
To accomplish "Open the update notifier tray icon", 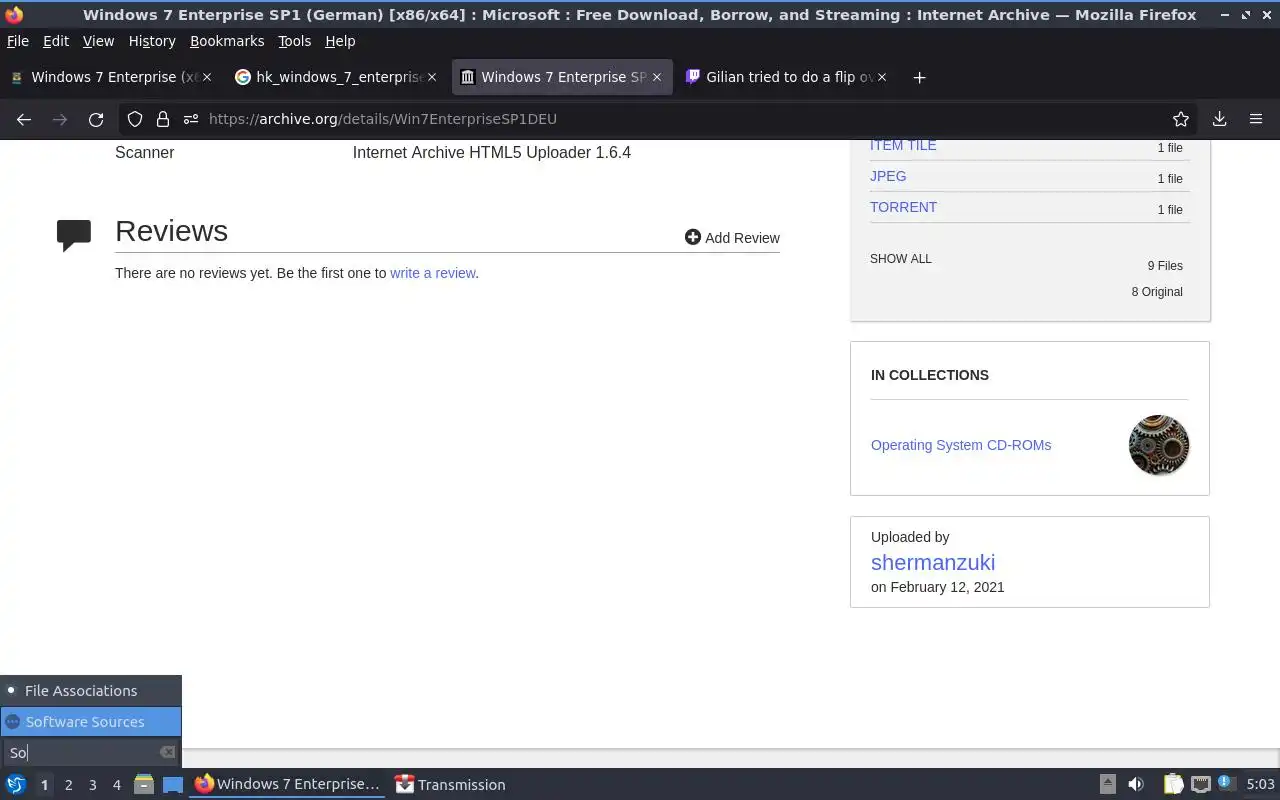I will [x=1226, y=784].
